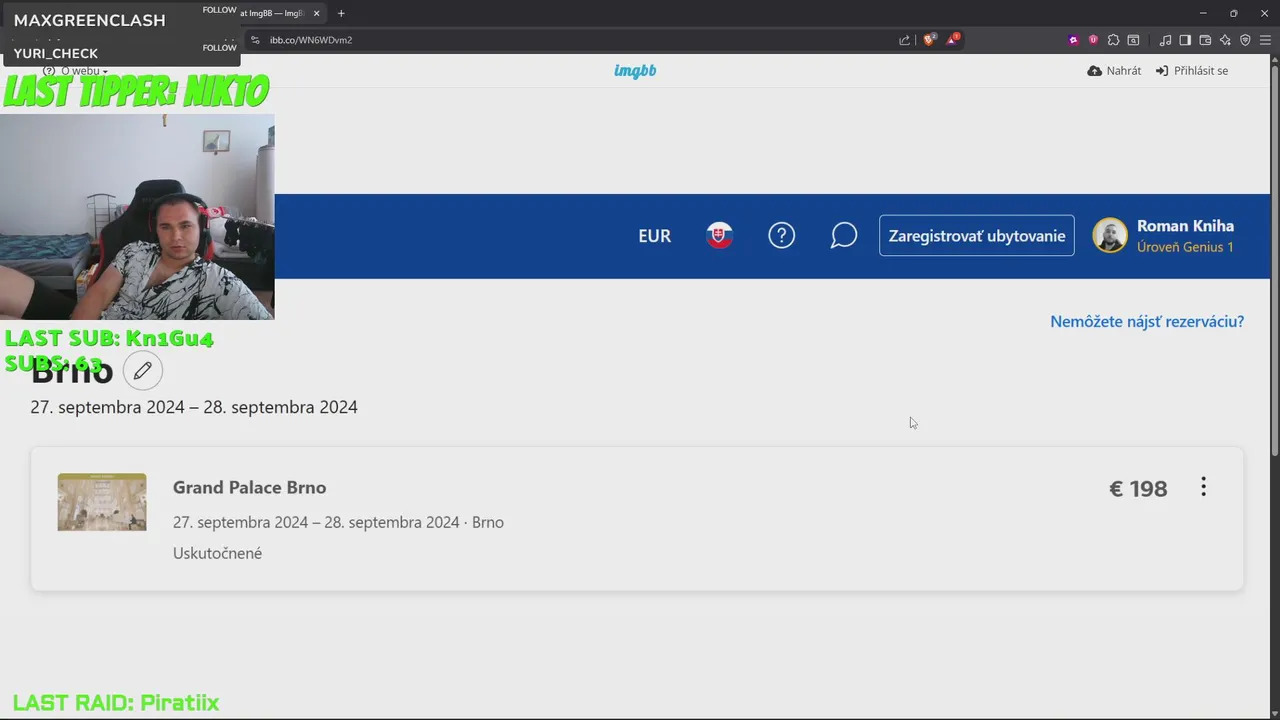Open the Brave Wallet icon
Viewport: 1280px width, 720px height.
tap(1205, 40)
